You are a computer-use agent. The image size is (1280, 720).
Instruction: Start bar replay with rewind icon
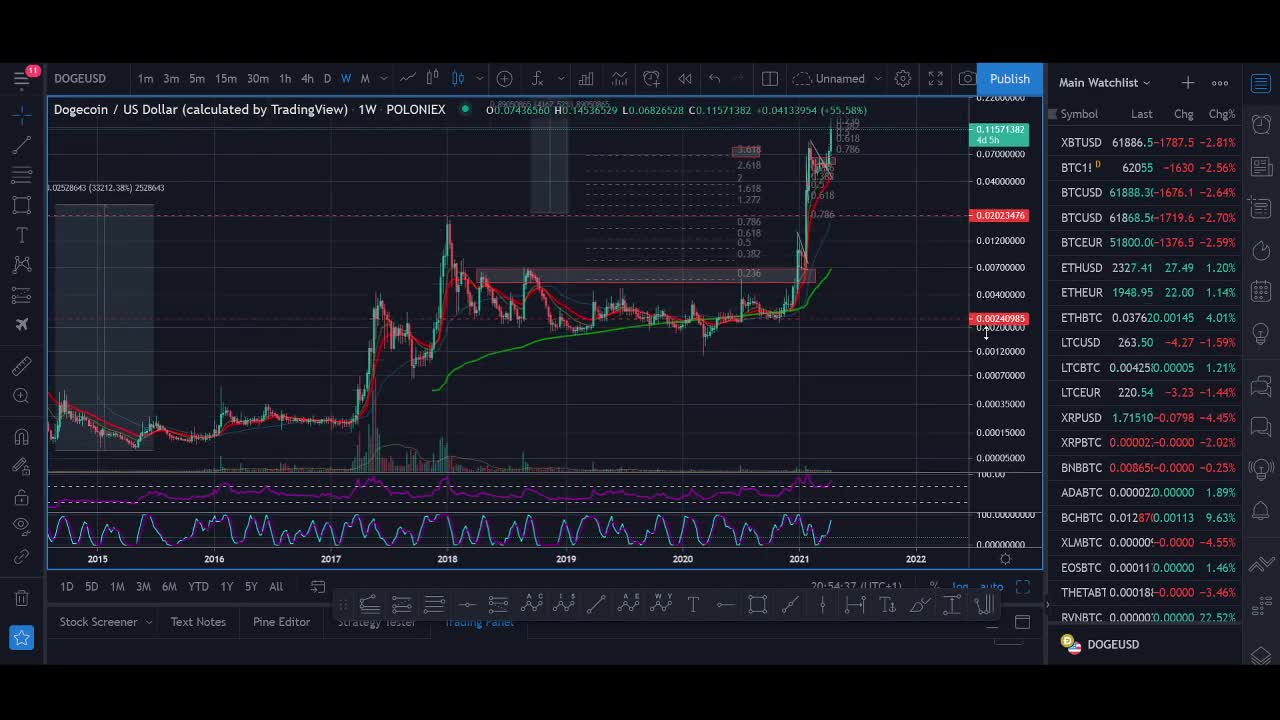point(685,79)
